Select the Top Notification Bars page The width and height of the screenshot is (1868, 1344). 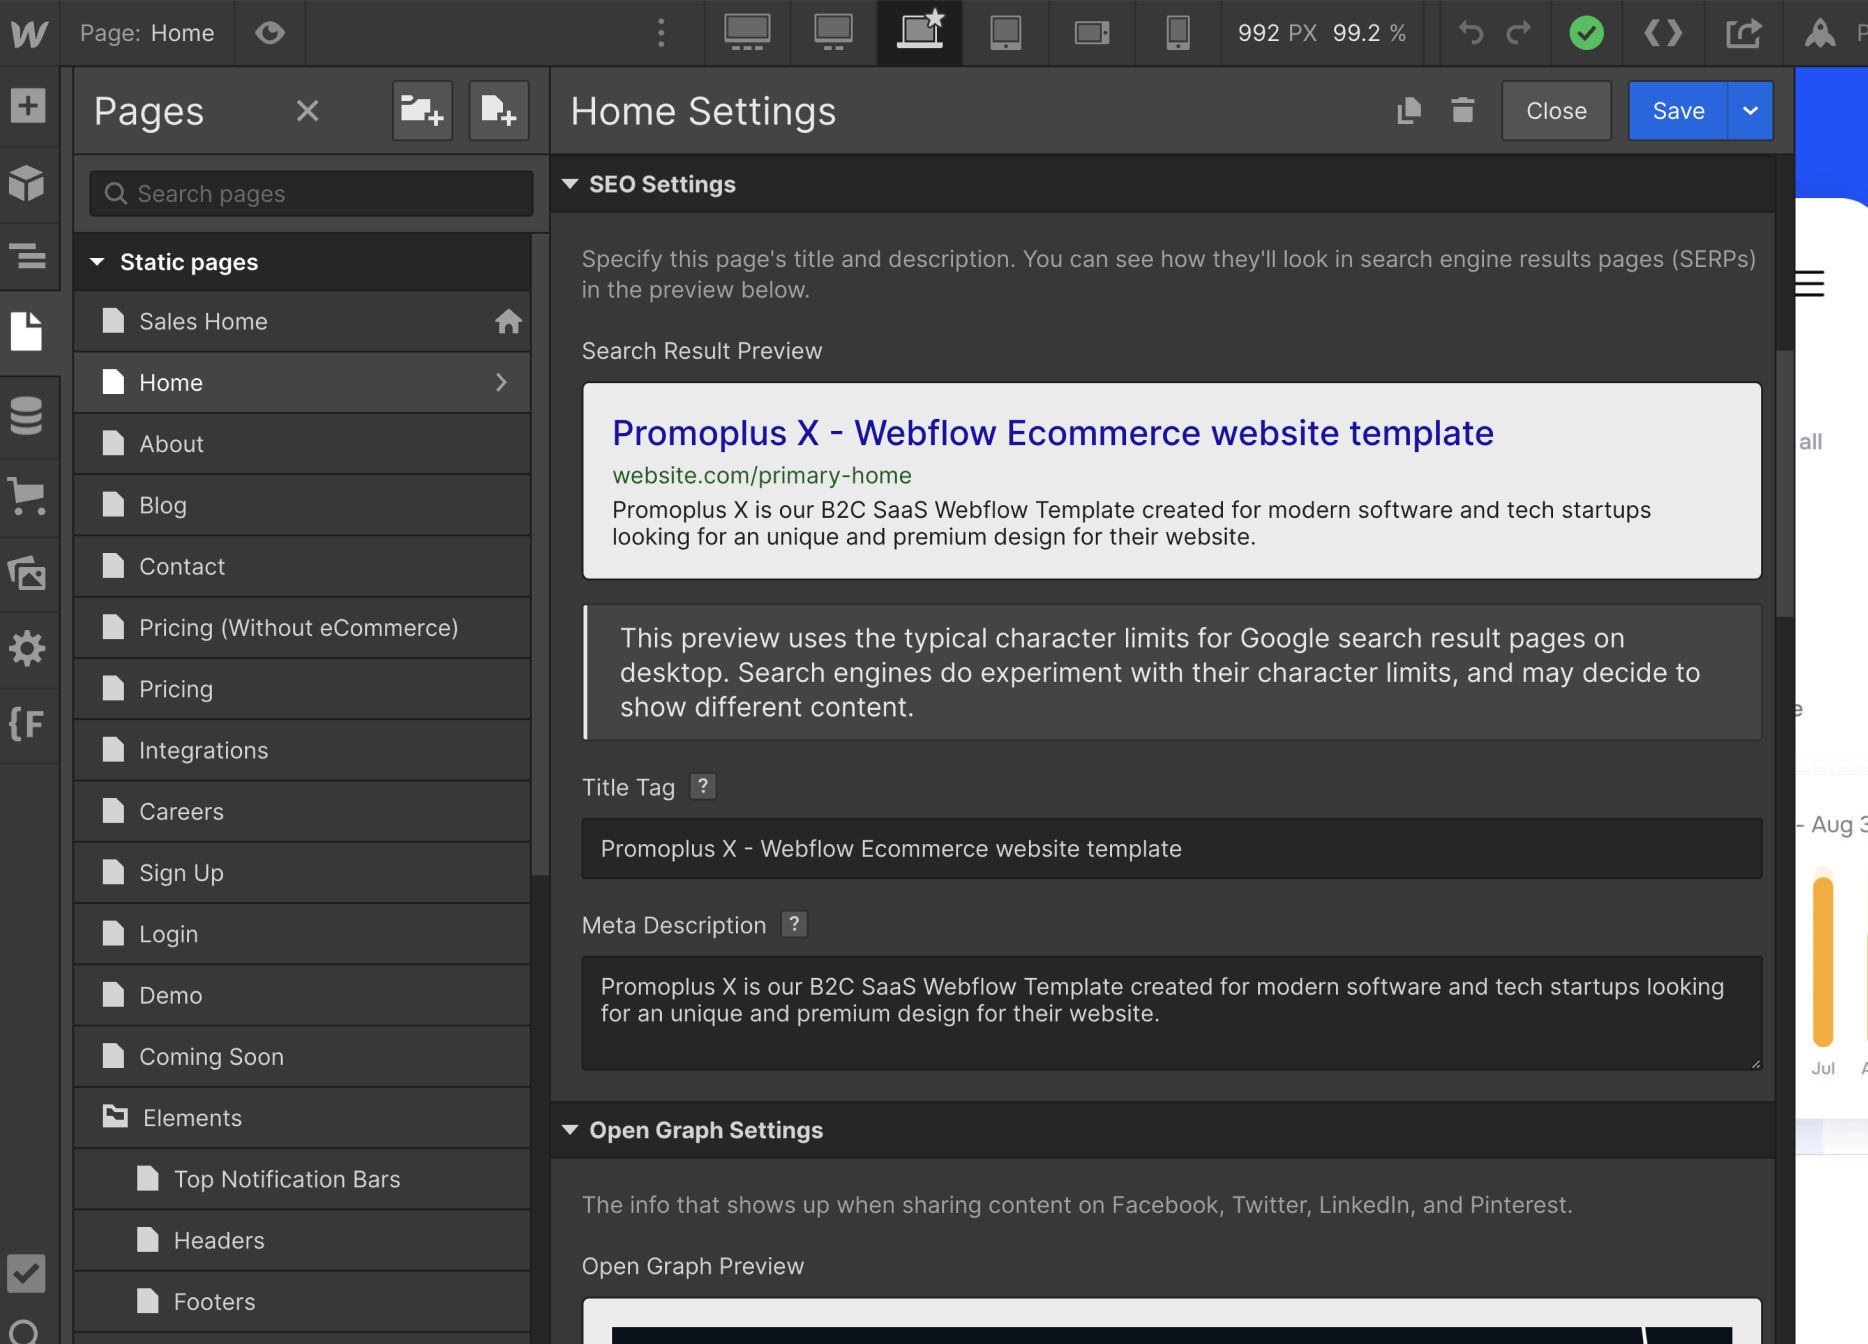coord(302,1179)
